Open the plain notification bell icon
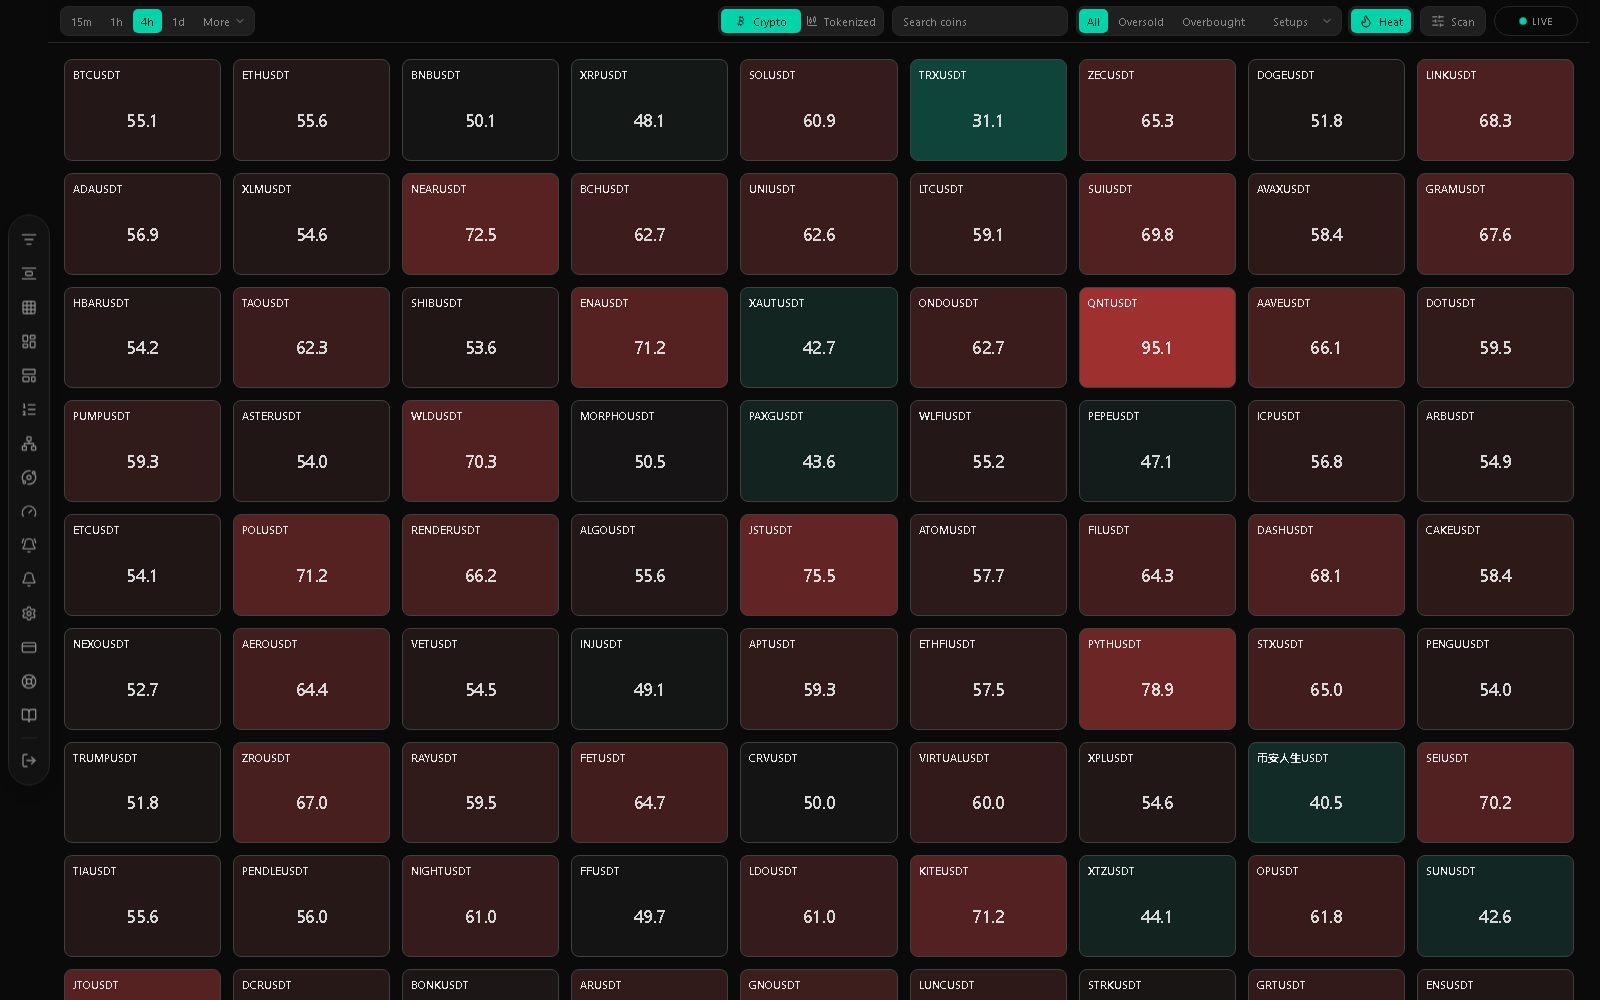The image size is (1600, 1000). pos(29,580)
